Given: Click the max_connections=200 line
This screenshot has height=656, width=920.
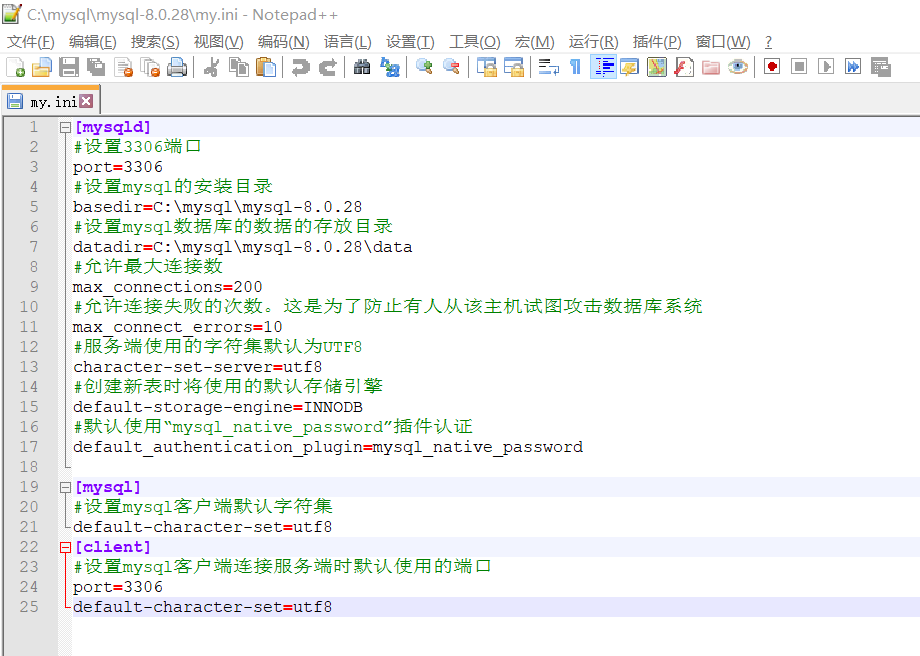Looking at the screenshot, I should [167, 287].
